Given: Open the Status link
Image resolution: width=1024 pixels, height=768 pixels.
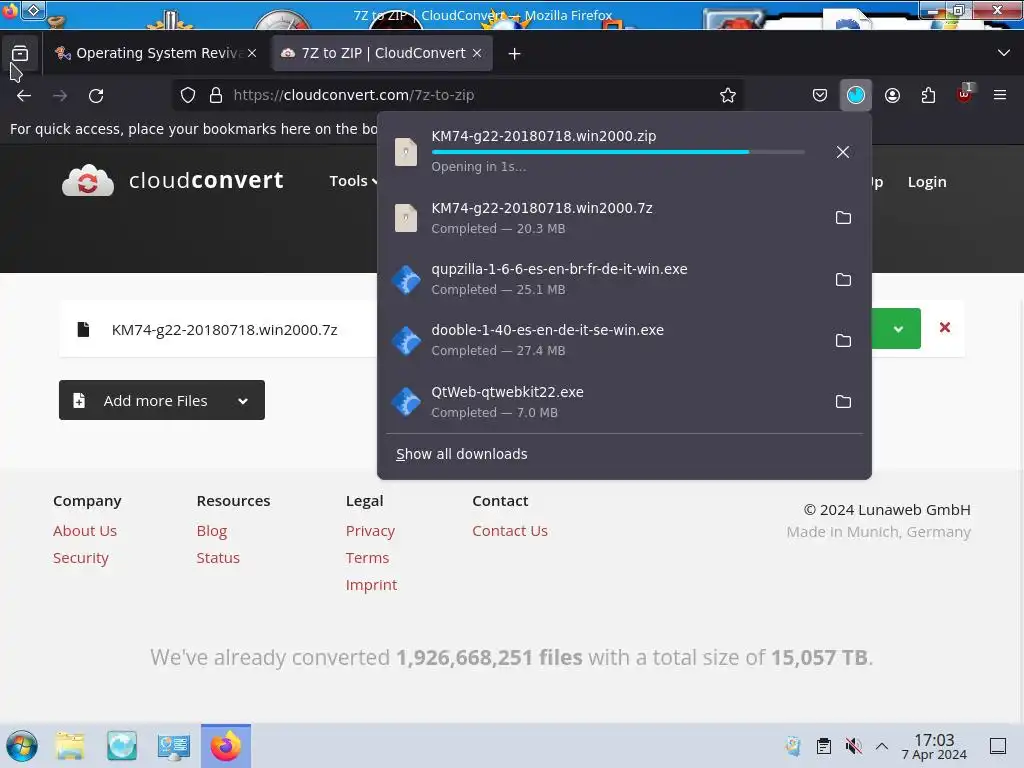Looking at the screenshot, I should tap(218, 558).
